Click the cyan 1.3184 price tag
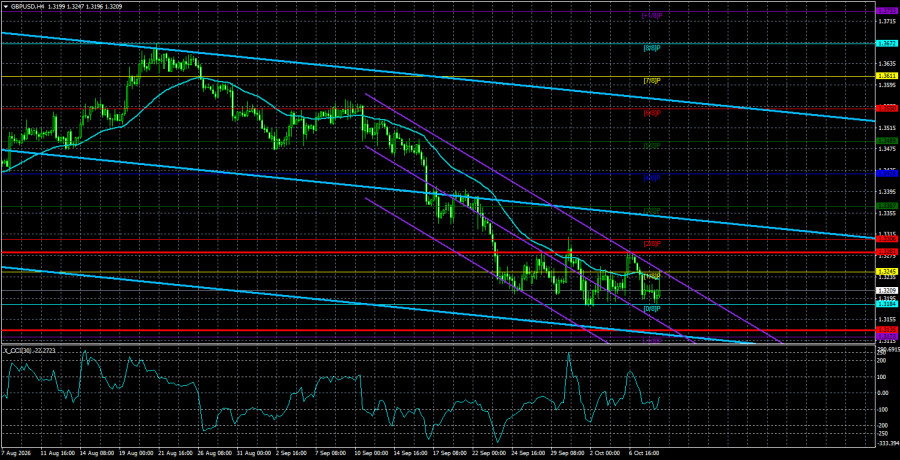The width and height of the screenshot is (900, 460). pyautogui.click(x=885, y=304)
